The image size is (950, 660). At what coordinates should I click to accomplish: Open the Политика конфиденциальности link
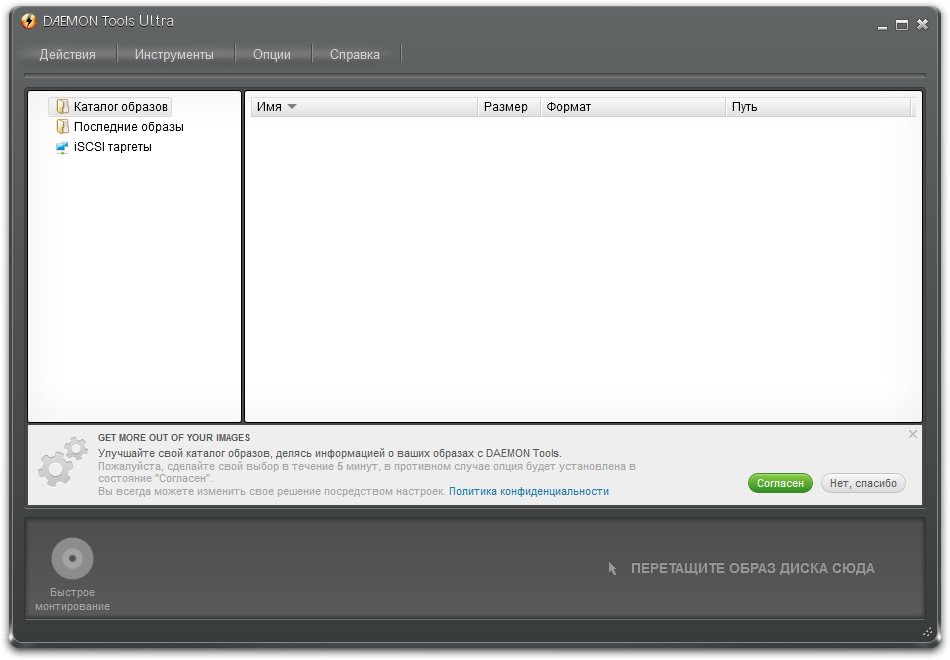(x=529, y=492)
